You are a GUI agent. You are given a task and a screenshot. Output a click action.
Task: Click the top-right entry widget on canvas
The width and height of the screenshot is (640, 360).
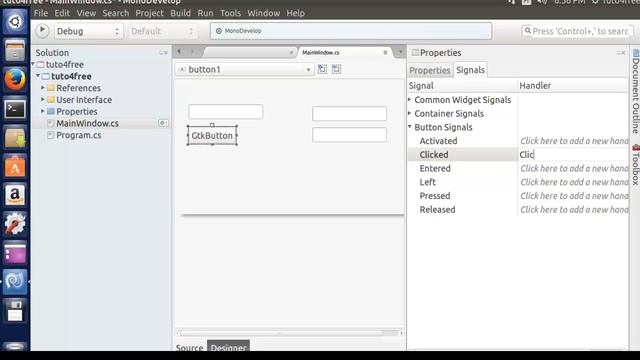(349, 113)
